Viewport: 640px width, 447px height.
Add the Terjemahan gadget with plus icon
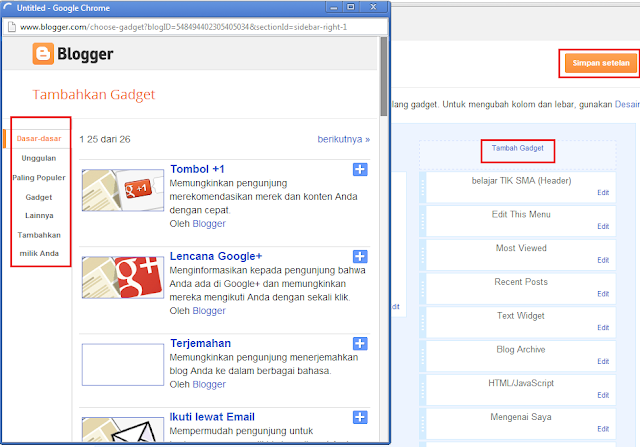pos(360,343)
